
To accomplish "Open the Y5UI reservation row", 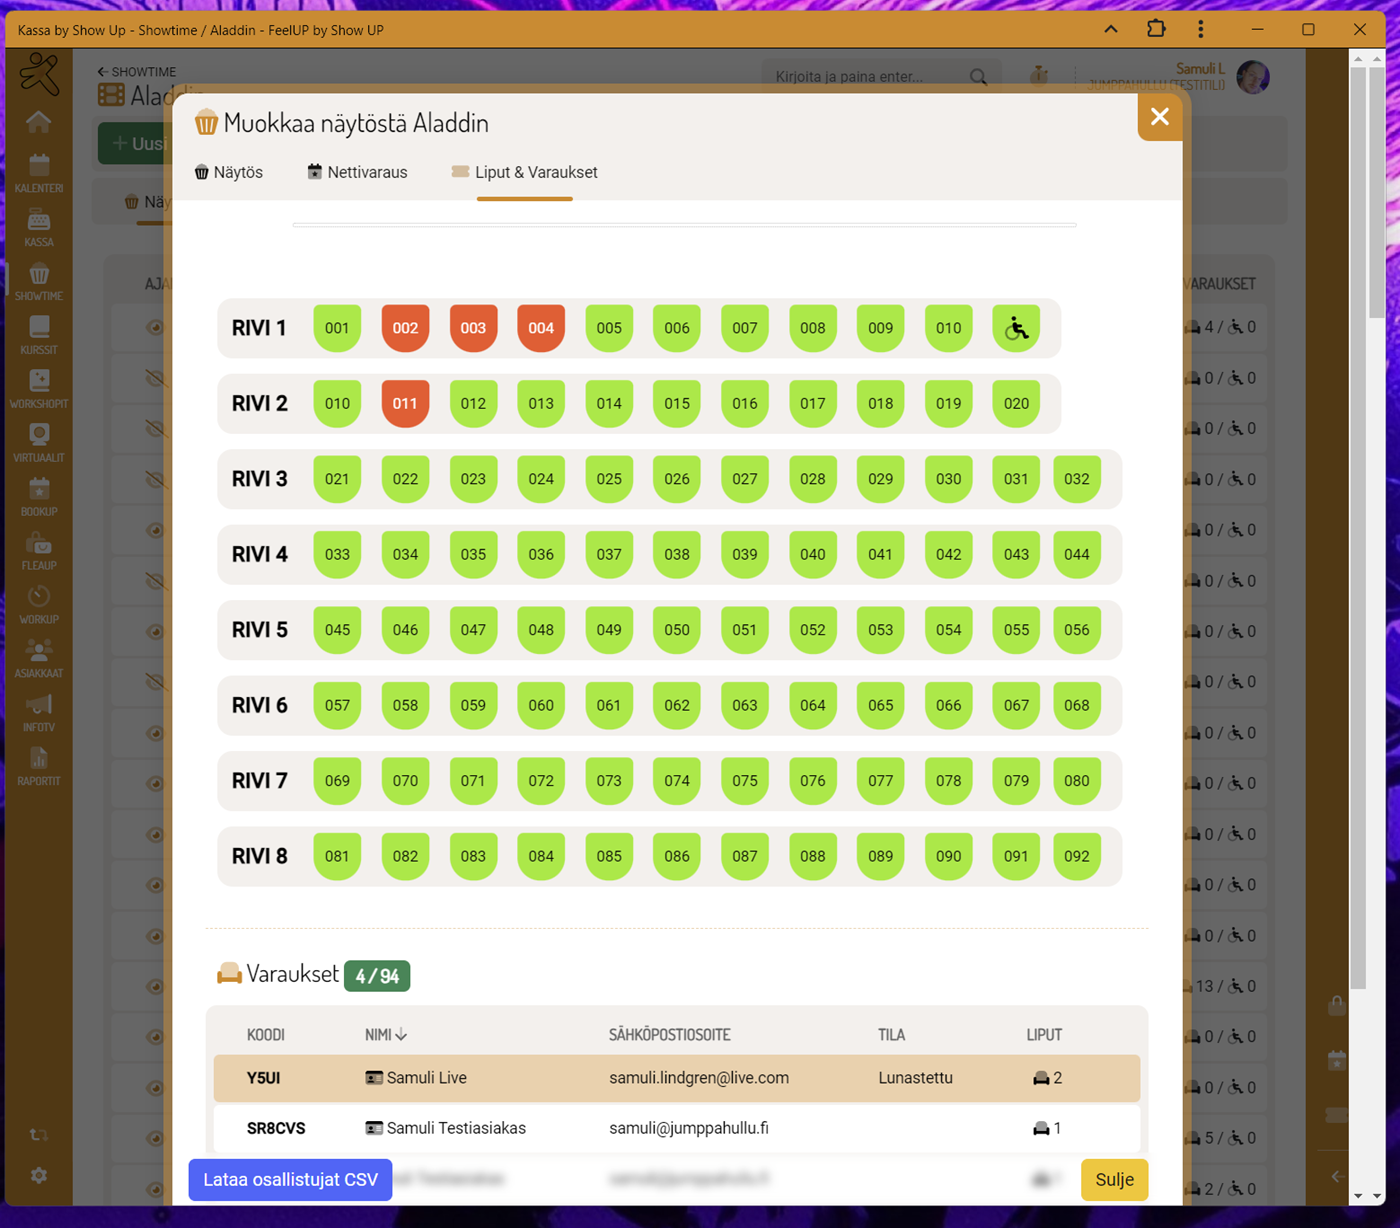I will (676, 1078).
